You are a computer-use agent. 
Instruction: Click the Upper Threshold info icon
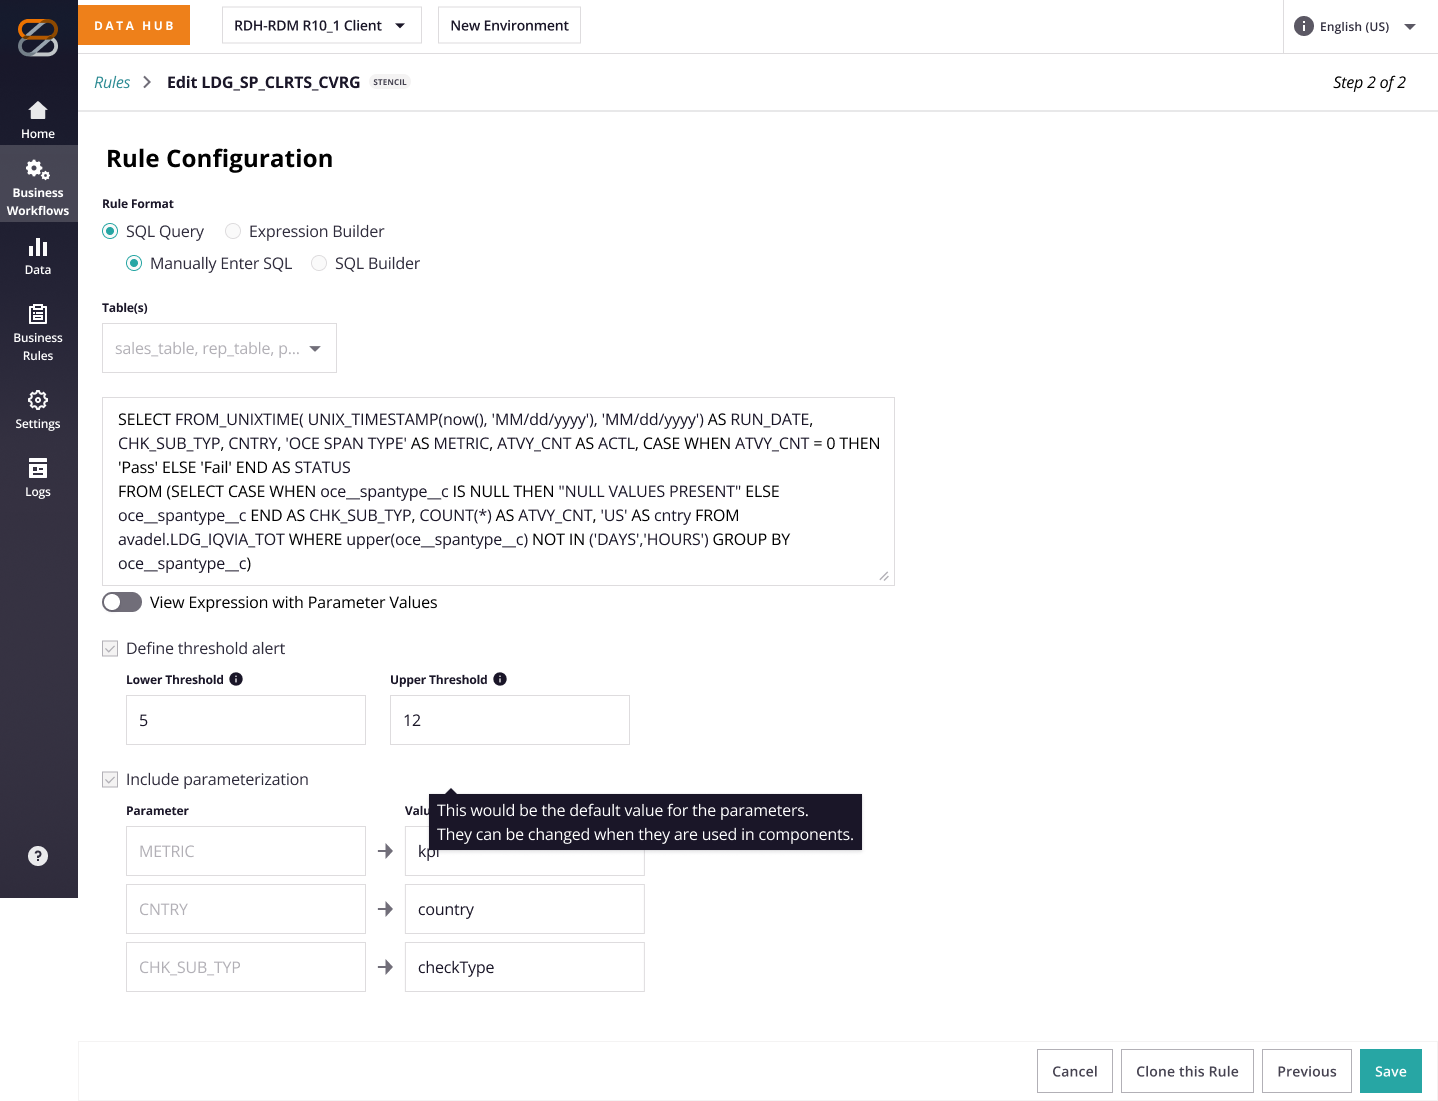coord(500,679)
